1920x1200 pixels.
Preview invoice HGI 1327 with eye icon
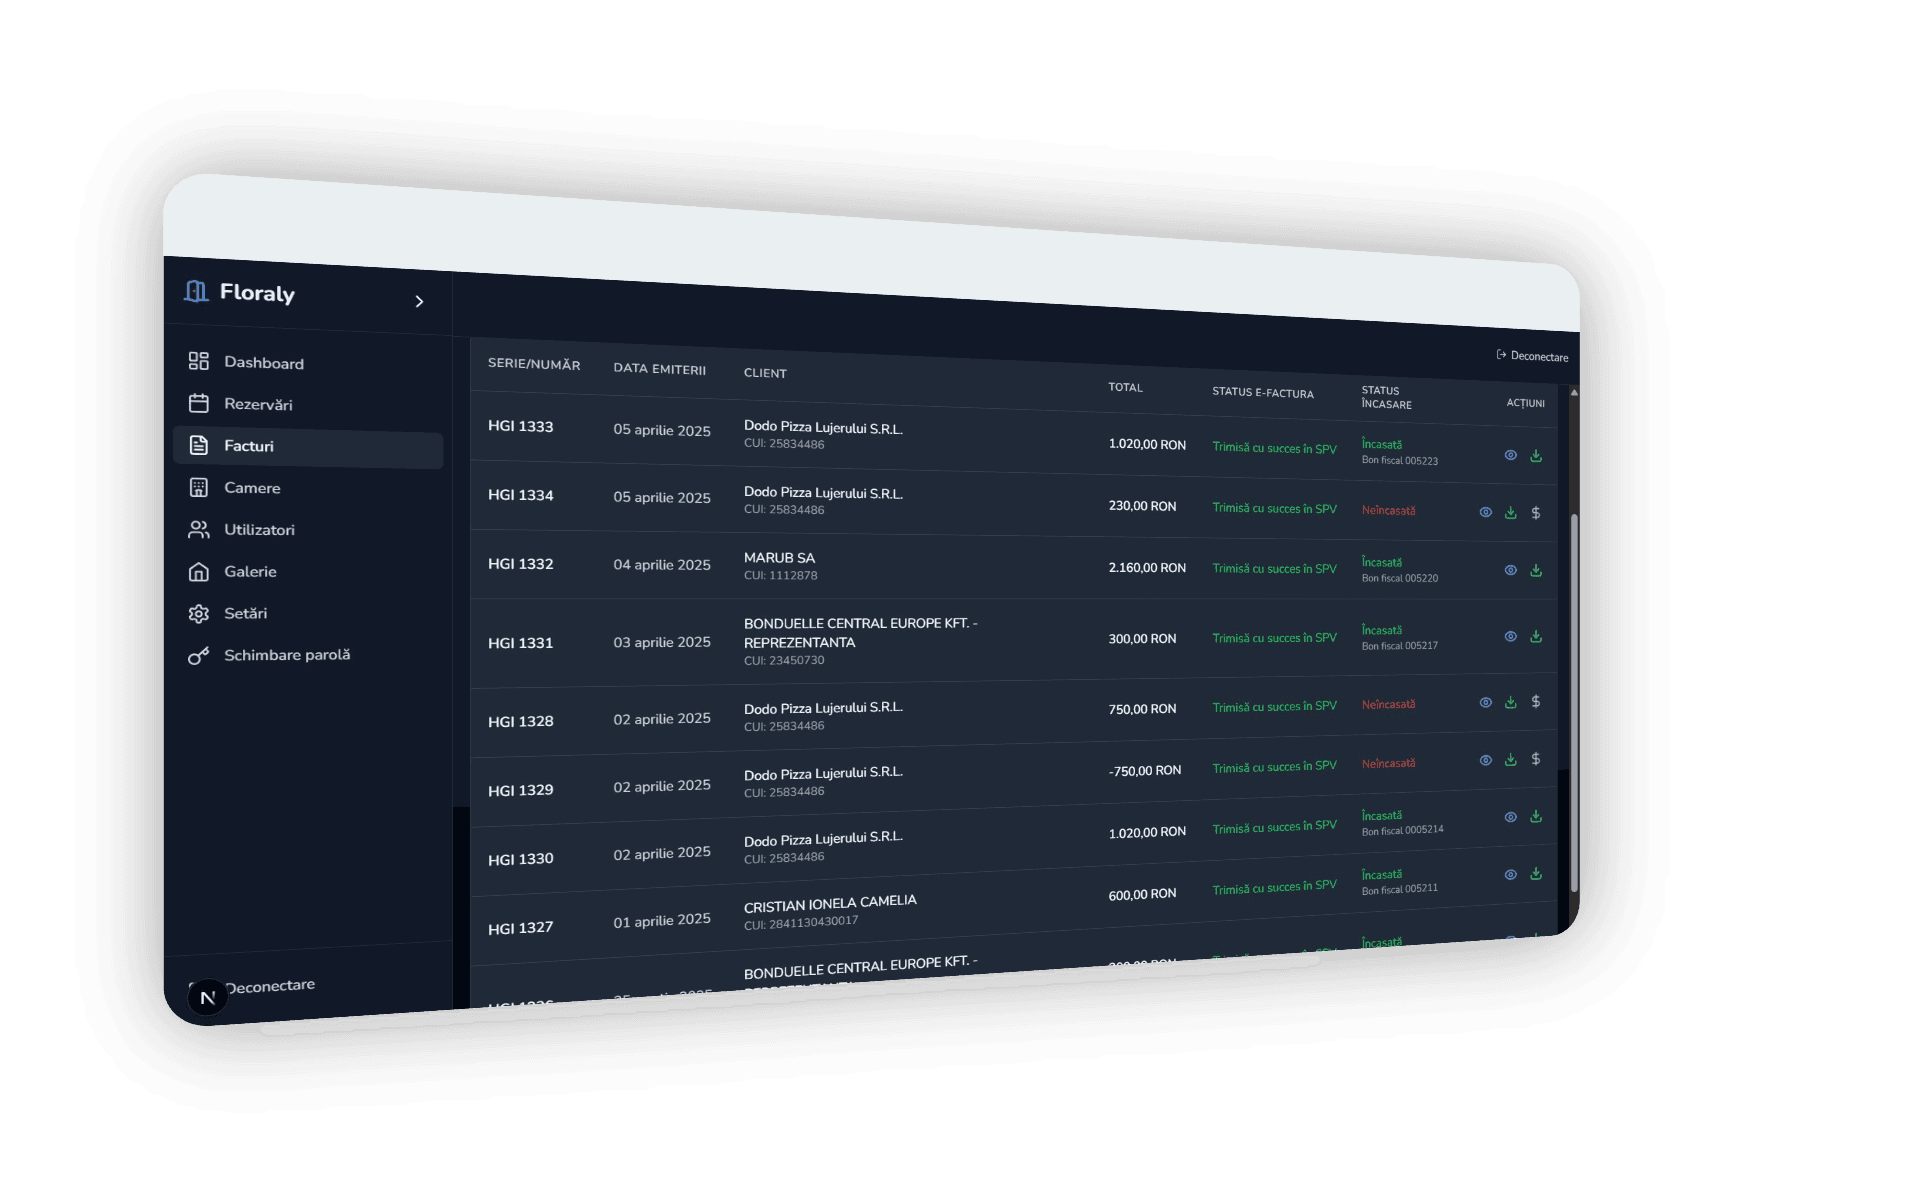pos(1511,875)
